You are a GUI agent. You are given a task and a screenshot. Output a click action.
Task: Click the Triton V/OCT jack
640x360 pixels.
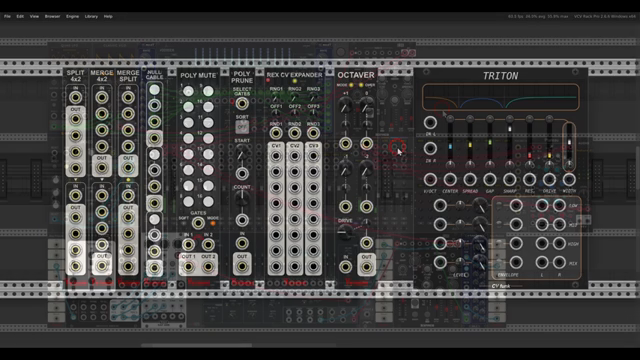(430, 179)
